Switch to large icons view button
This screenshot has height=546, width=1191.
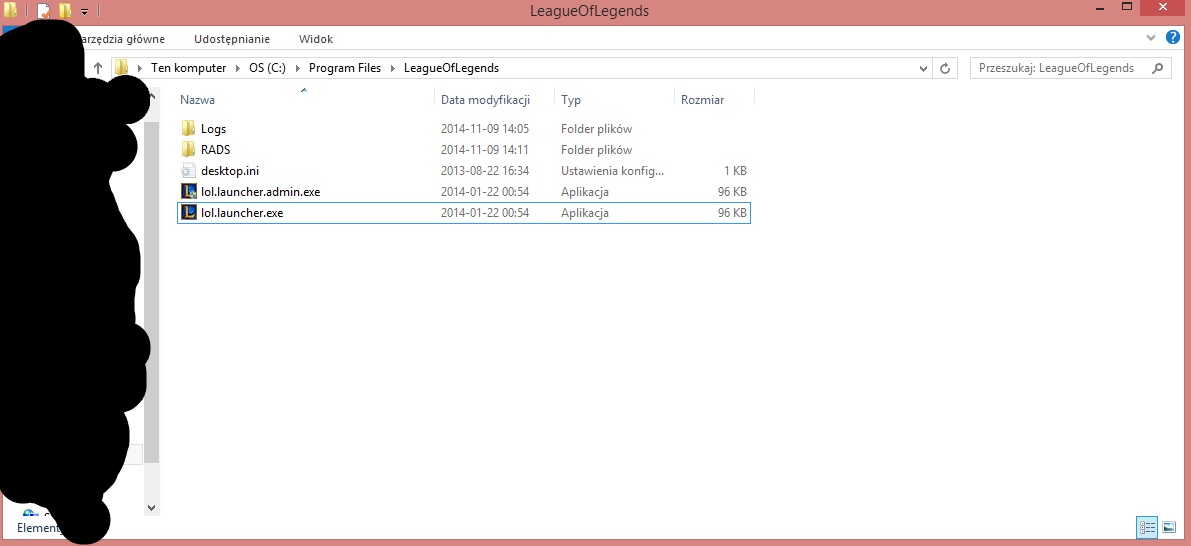[1168, 526]
